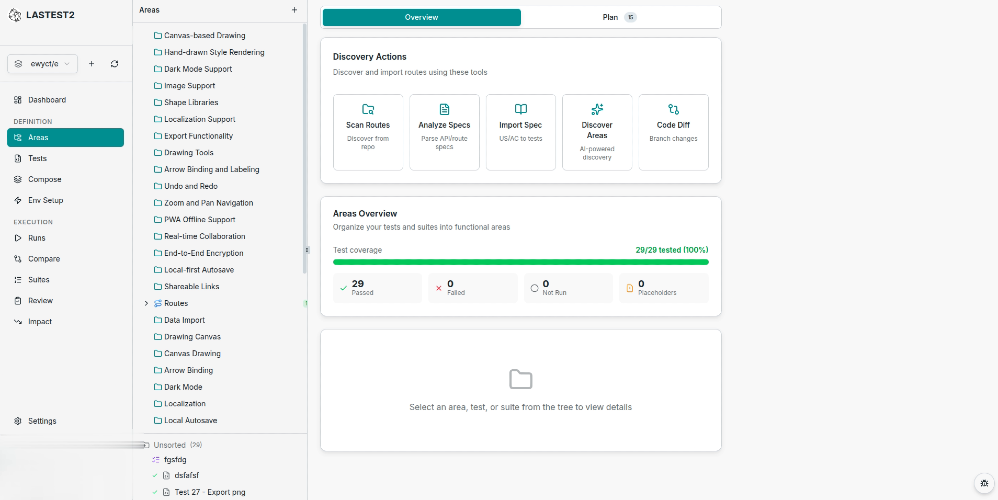Switch to the Plan tab
The height and width of the screenshot is (500, 998).
620,18
